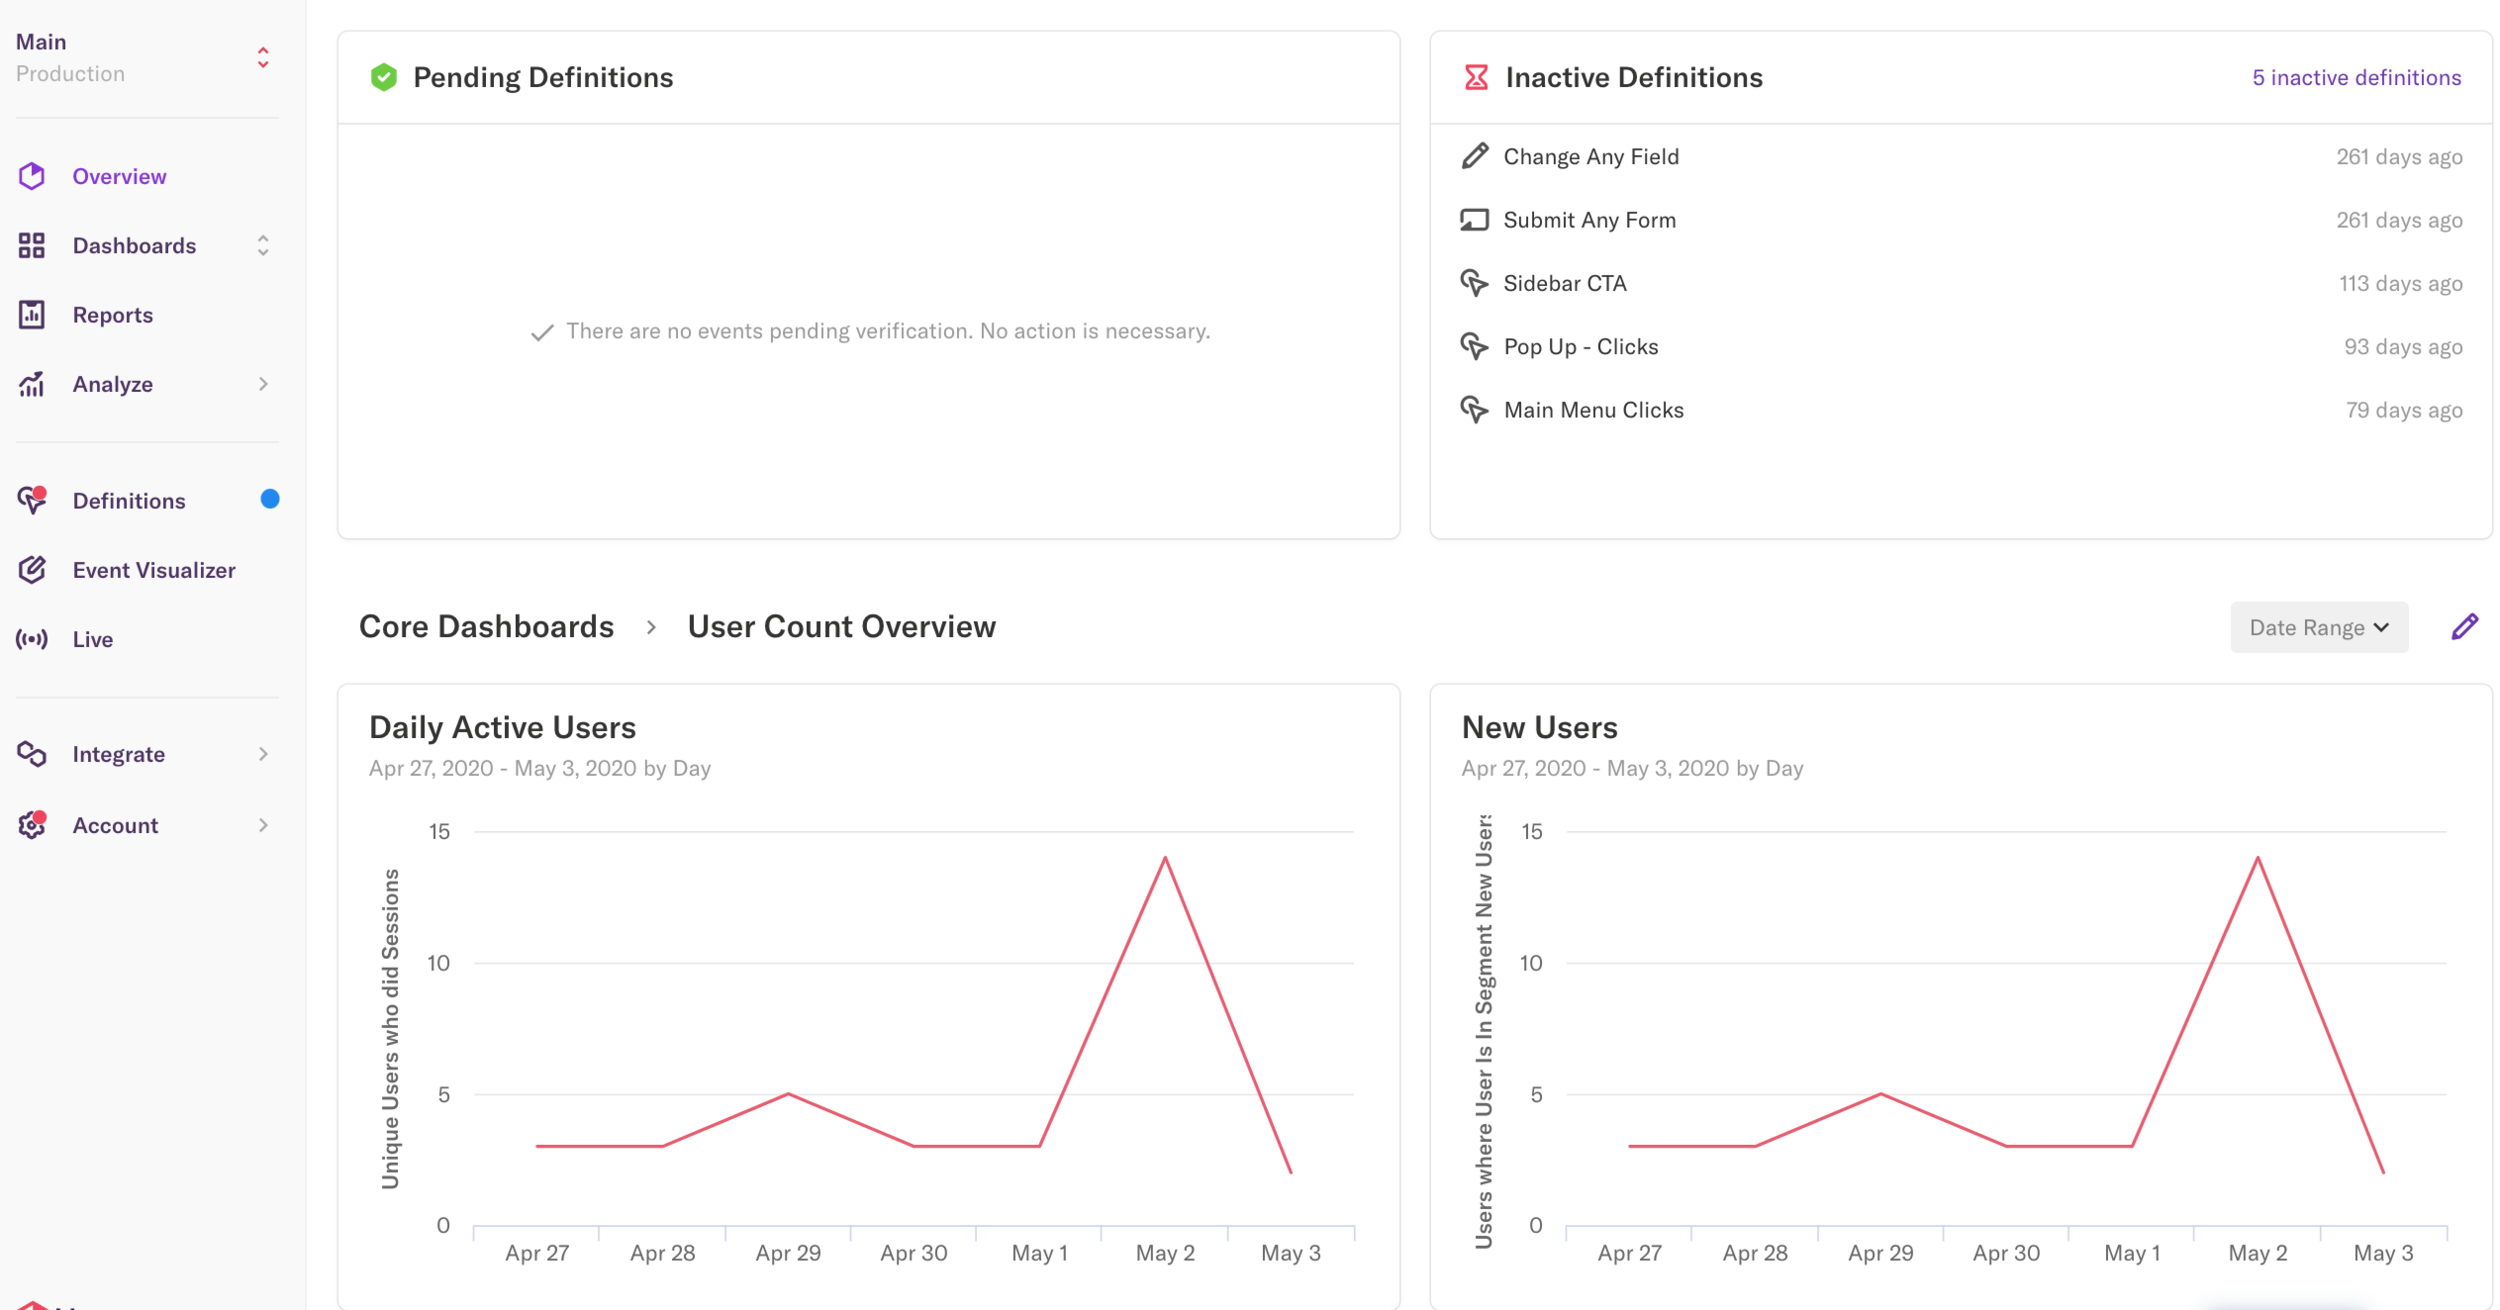
Task: Expand the Dashboards section
Action: [262, 245]
